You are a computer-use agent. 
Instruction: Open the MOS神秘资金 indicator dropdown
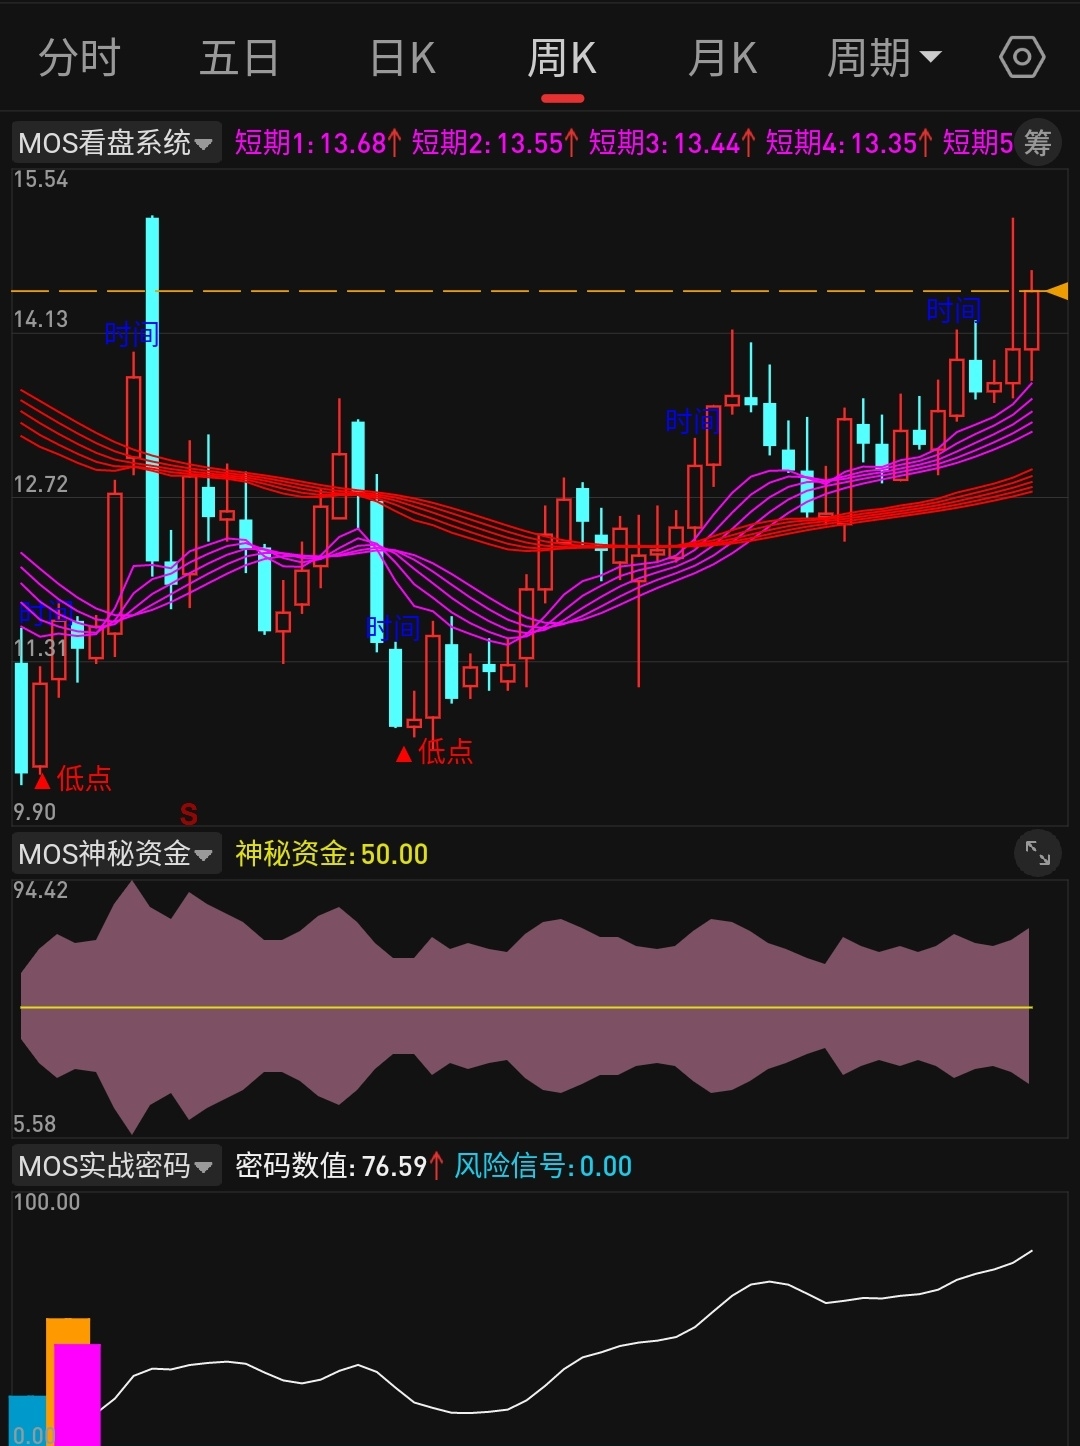116,854
